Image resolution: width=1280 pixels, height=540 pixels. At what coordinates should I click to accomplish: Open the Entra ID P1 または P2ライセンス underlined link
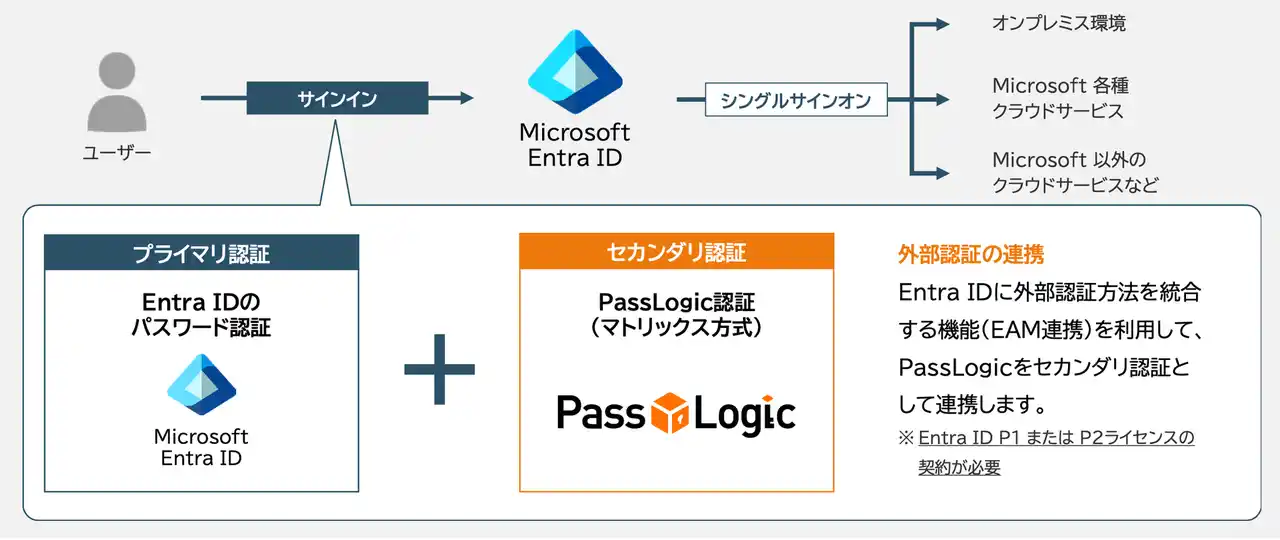1056,438
